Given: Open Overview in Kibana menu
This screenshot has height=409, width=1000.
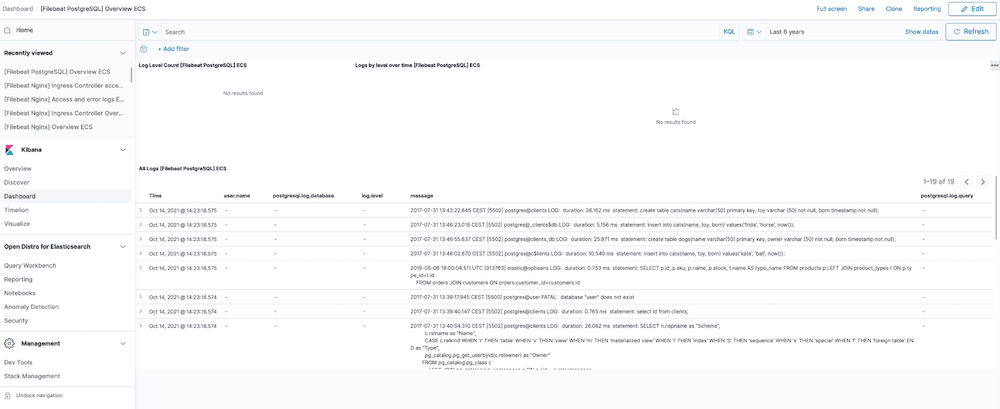Looking at the screenshot, I should pyautogui.click(x=18, y=168).
